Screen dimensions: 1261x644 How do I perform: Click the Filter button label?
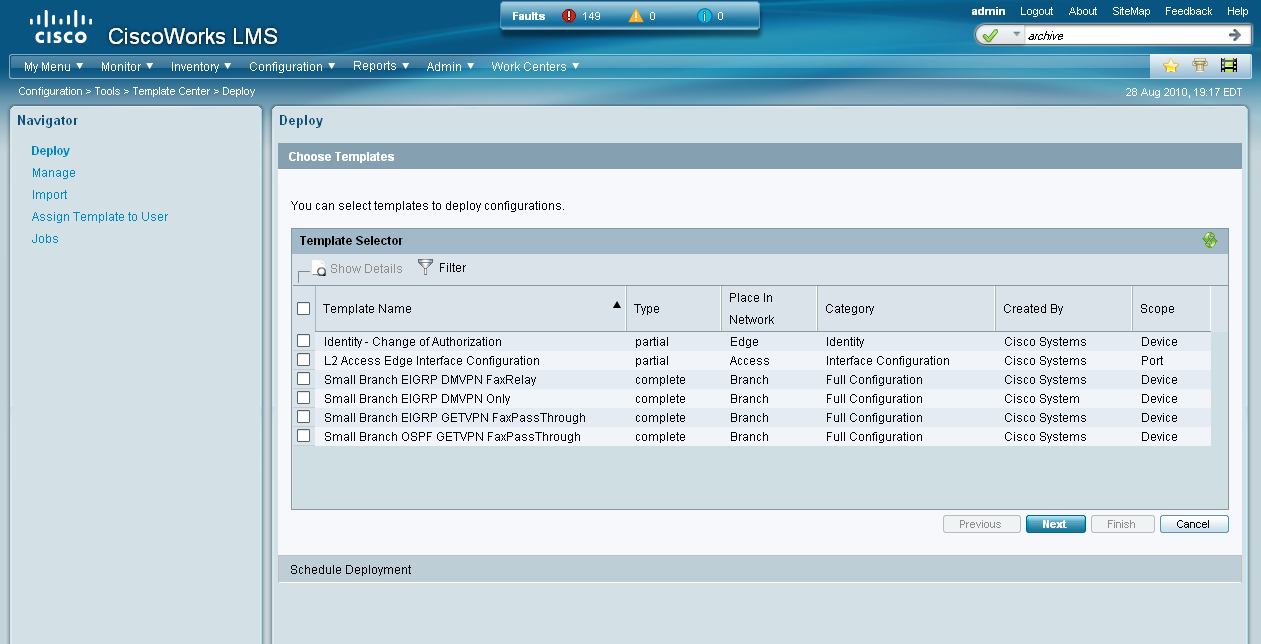point(452,268)
